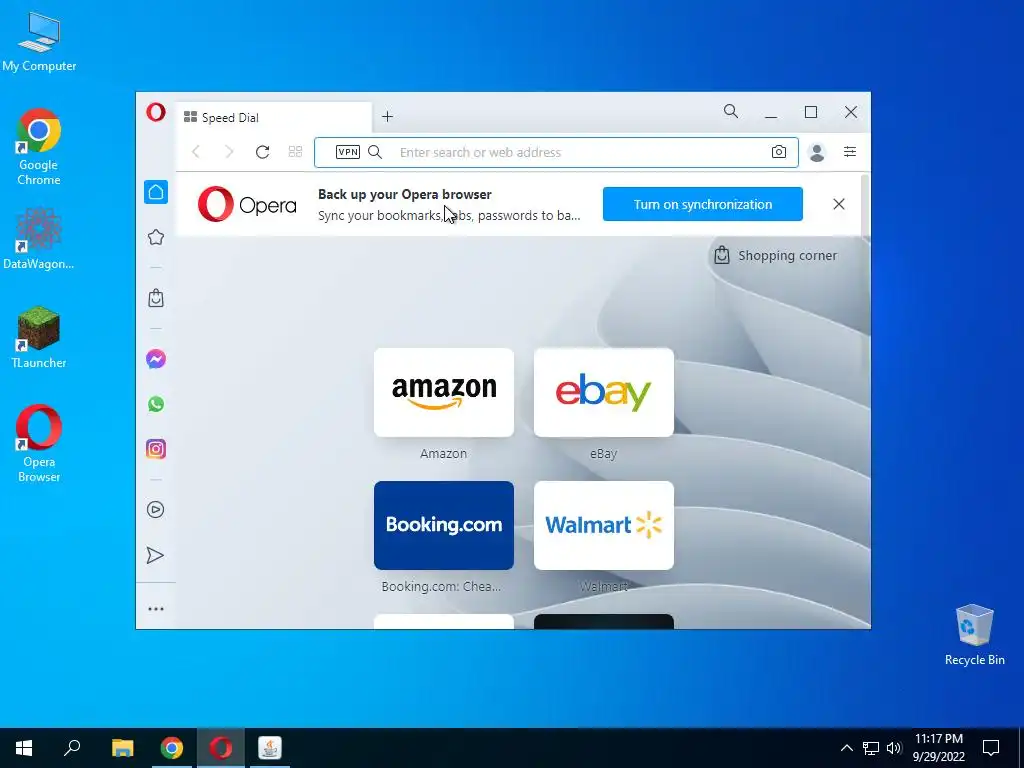Click the Amazon tile label text

point(443,454)
